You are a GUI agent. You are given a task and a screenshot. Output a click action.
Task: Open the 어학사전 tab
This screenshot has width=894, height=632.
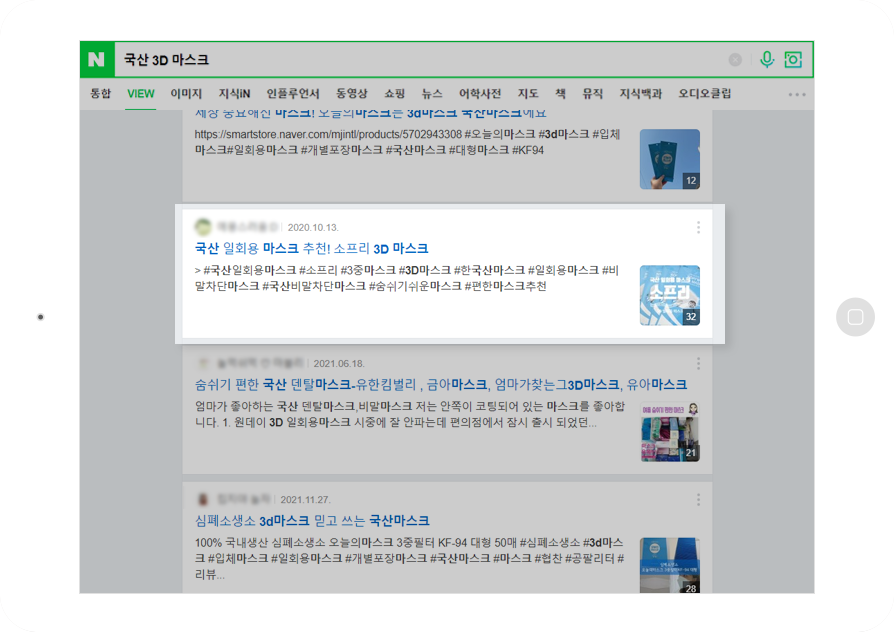pyautogui.click(x=480, y=94)
